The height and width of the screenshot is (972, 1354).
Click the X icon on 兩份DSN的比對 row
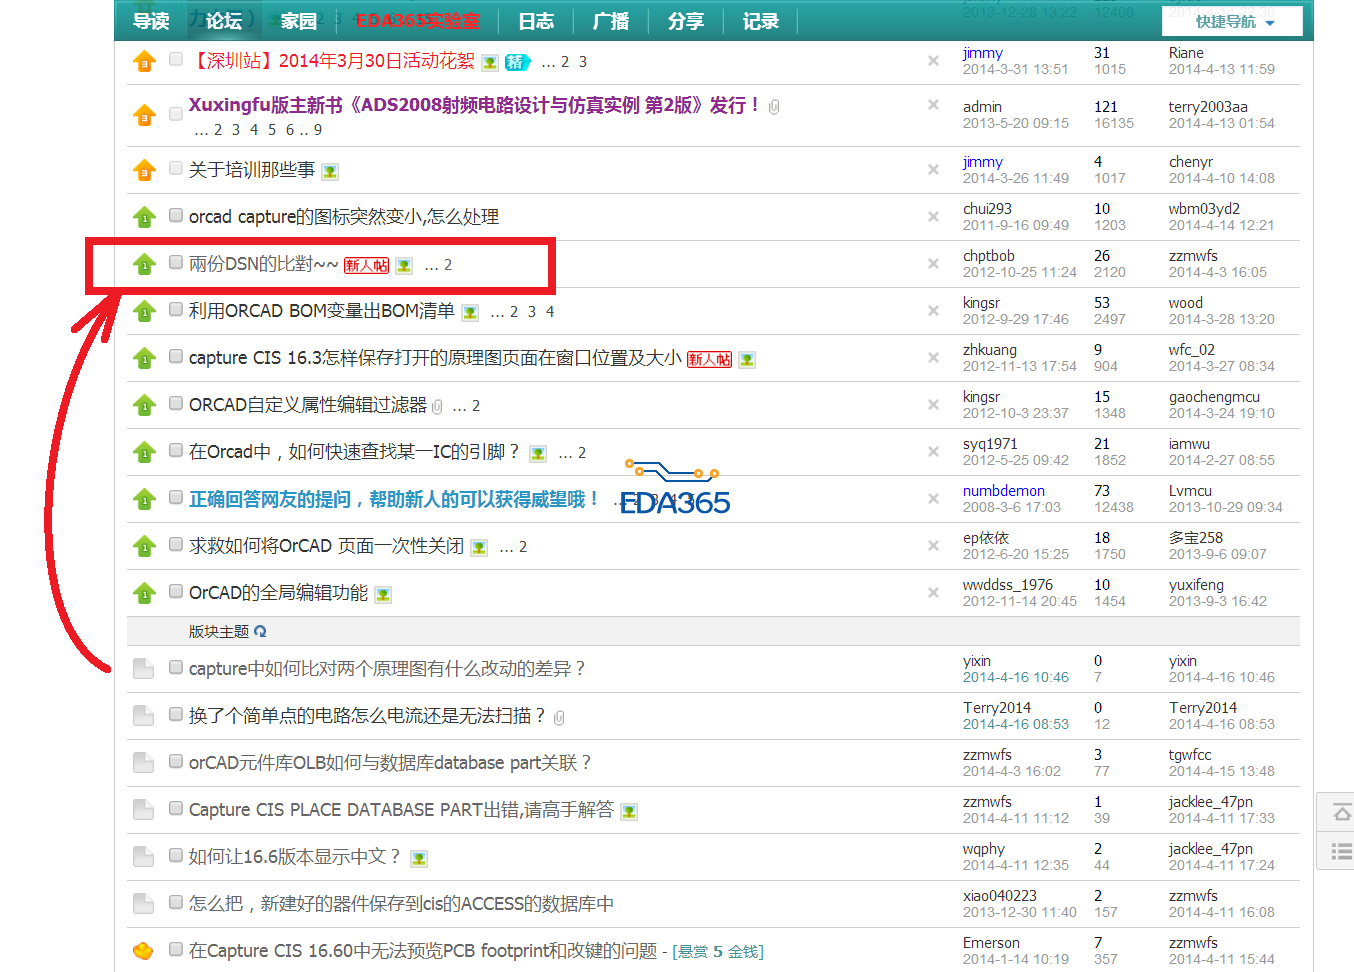933,264
